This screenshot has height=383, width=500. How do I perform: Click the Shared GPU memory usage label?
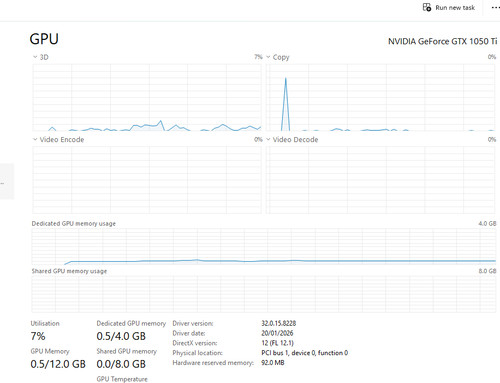coord(69,271)
